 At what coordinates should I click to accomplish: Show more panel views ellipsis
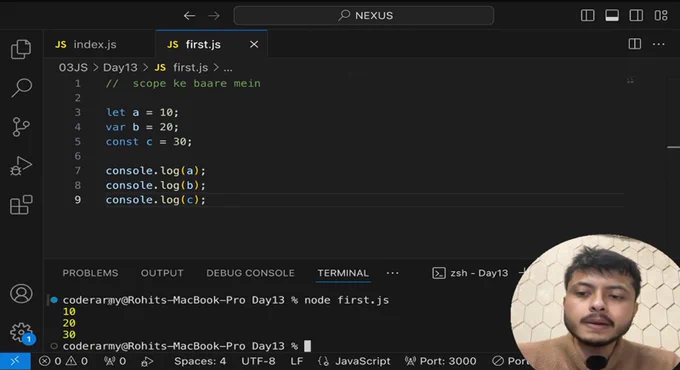(392, 273)
